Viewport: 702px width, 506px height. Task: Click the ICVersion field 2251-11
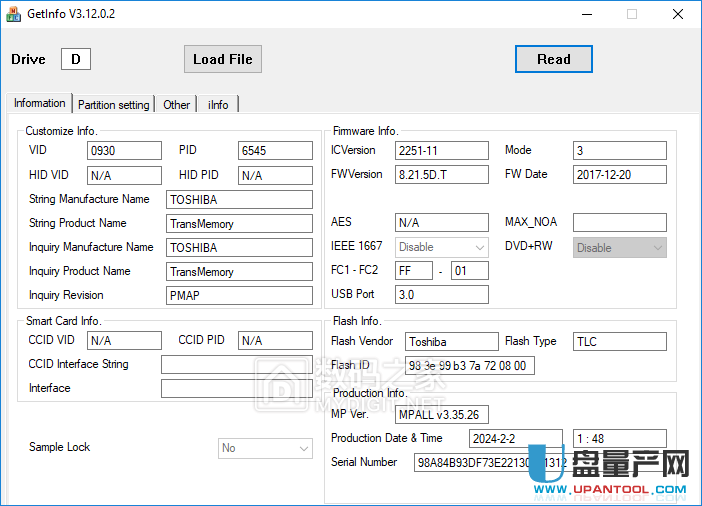tap(442, 151)
